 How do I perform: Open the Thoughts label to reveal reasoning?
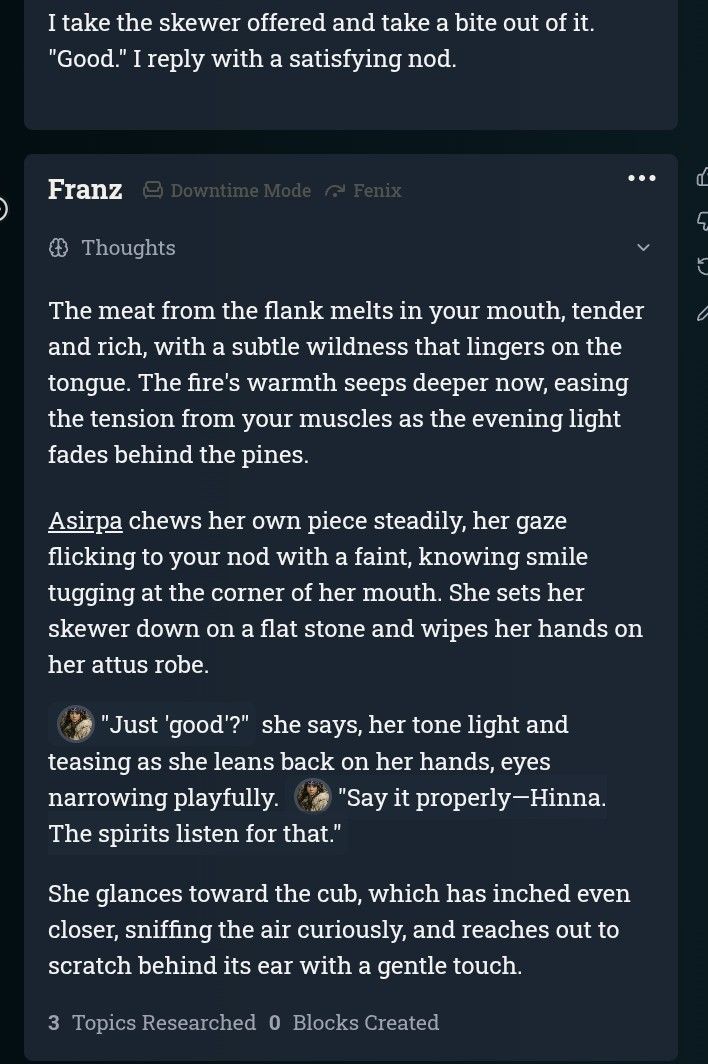pyautogui.click(x=128, y=248)
